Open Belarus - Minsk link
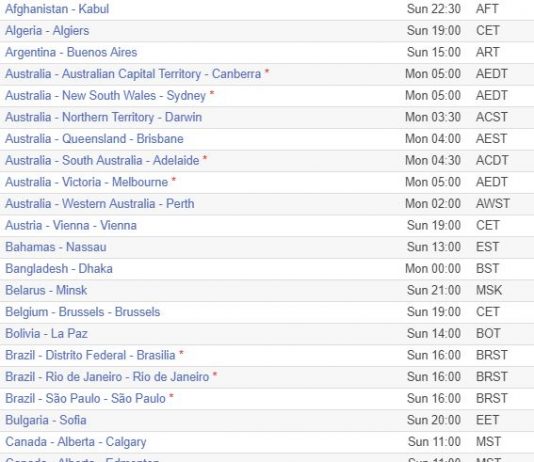Image resolution: width=534 pixels, height=462 pixels. 46,290
